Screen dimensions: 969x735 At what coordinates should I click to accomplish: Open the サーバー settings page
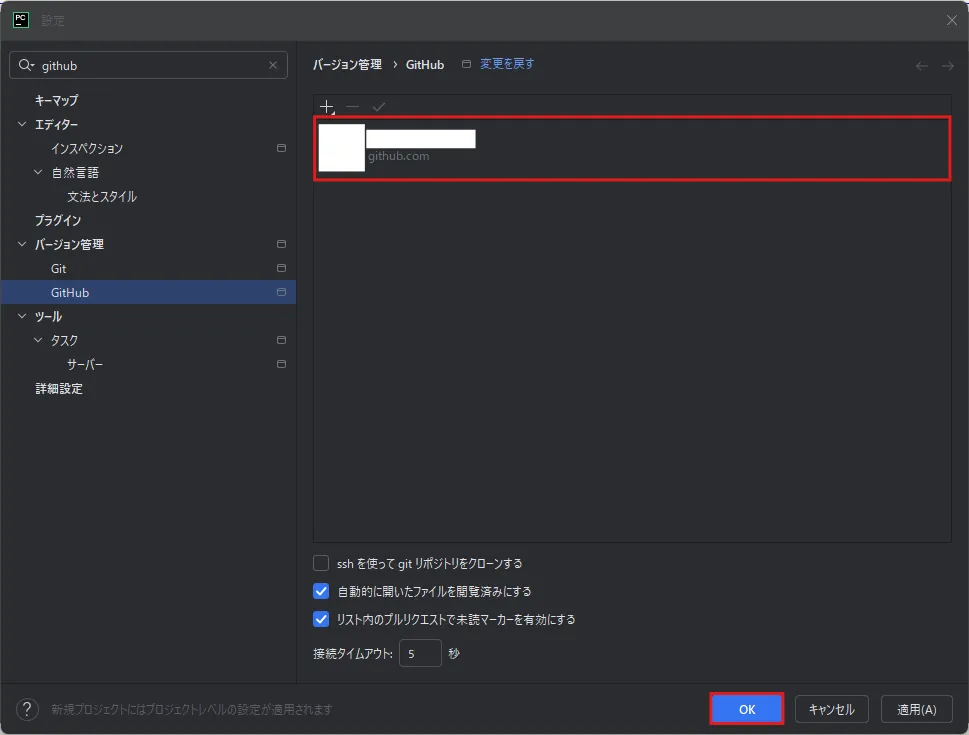tap(85, 364)
